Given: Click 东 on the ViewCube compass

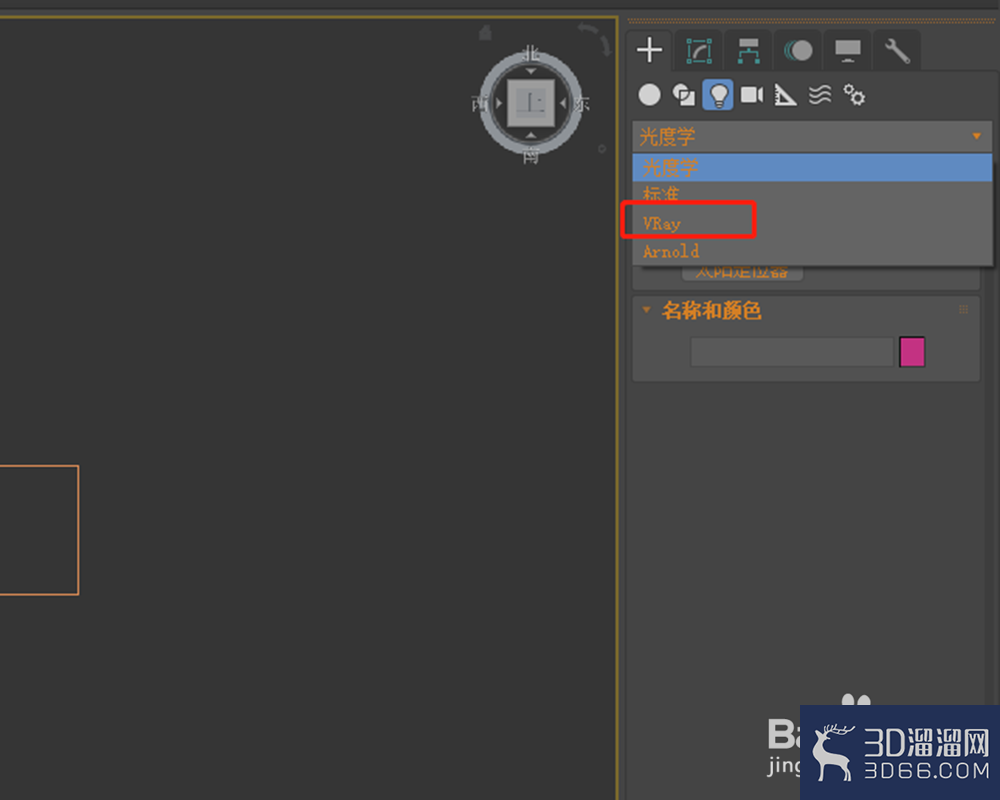Looking at the screenshot, I should (581, 103).
